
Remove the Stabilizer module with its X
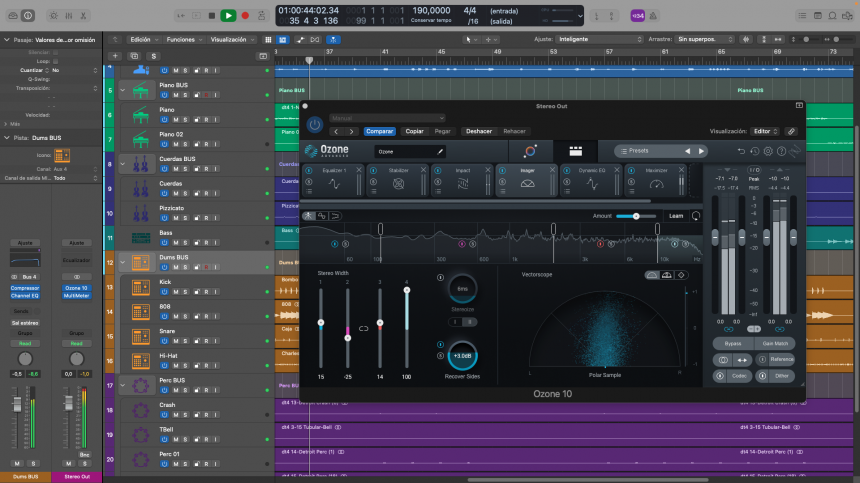click(x=423, y=170)
